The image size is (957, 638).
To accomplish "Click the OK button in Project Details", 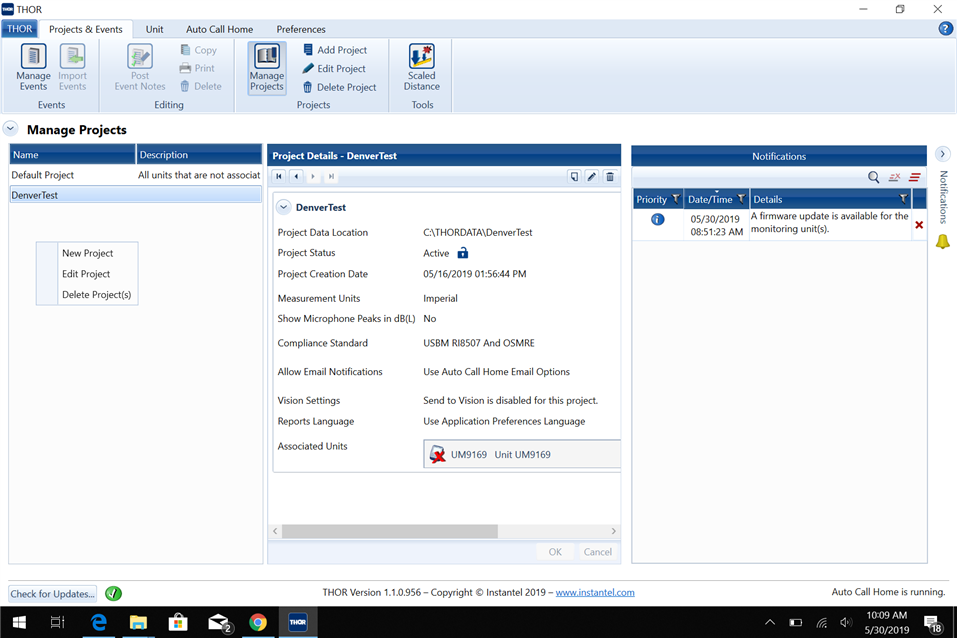I will [x=555, y=552].
